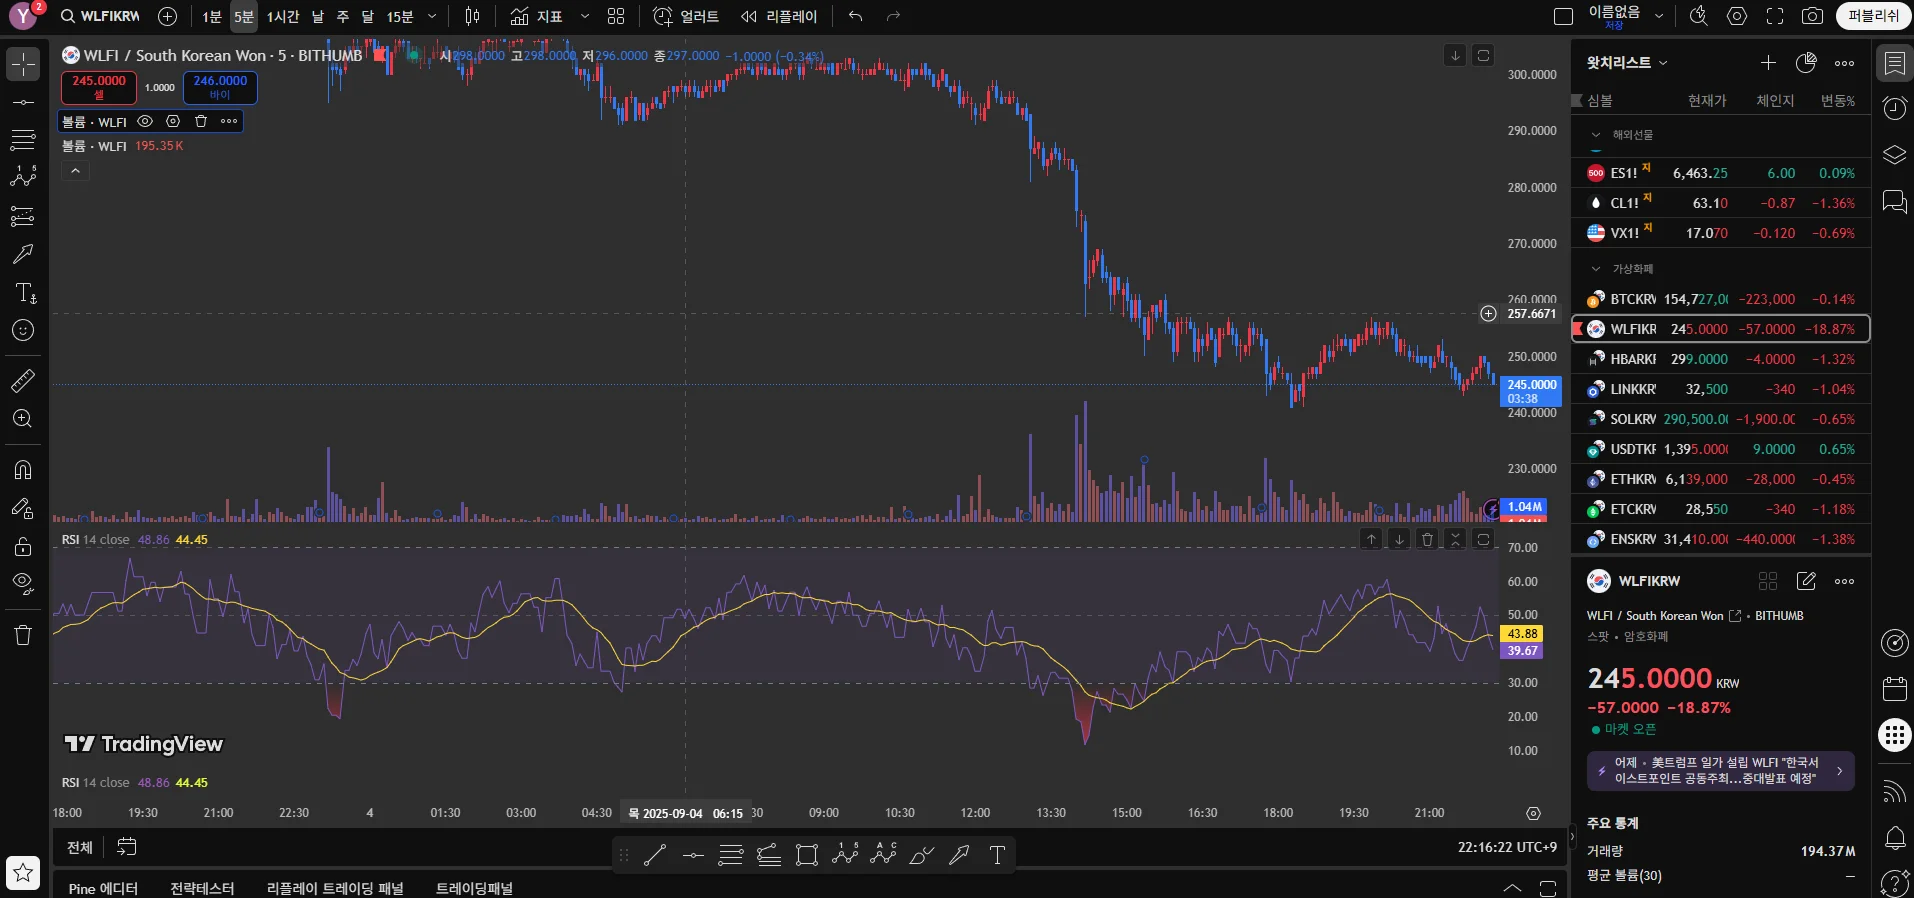Open the layout setup rectangle icon
This screenshot has height=898, width=1914.
[1563, 16]
